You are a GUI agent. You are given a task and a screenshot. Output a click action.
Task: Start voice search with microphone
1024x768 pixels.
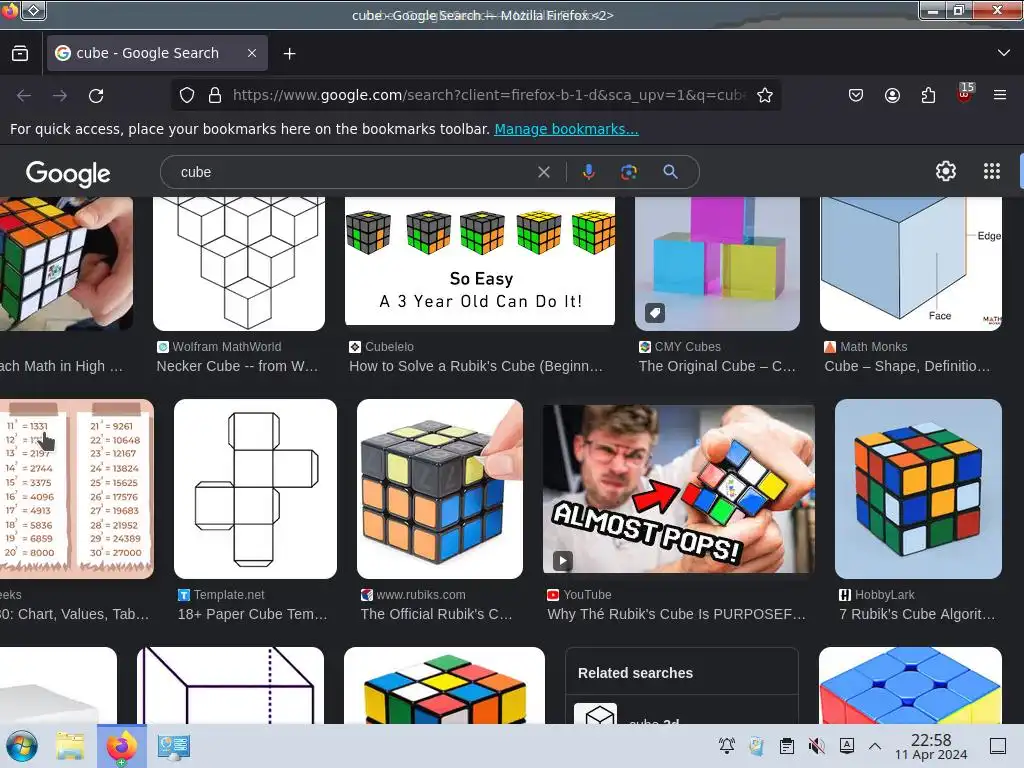[588, 172]
